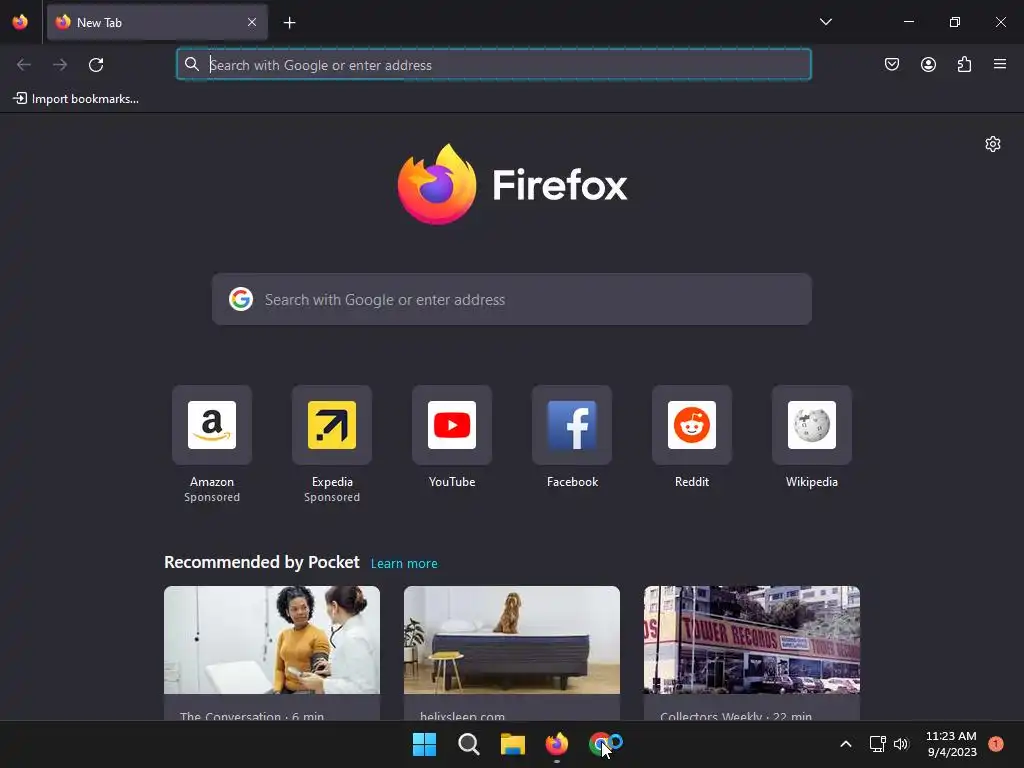Click the Amazon label under its tile
1024x768 pixels.
coord(212,482)
